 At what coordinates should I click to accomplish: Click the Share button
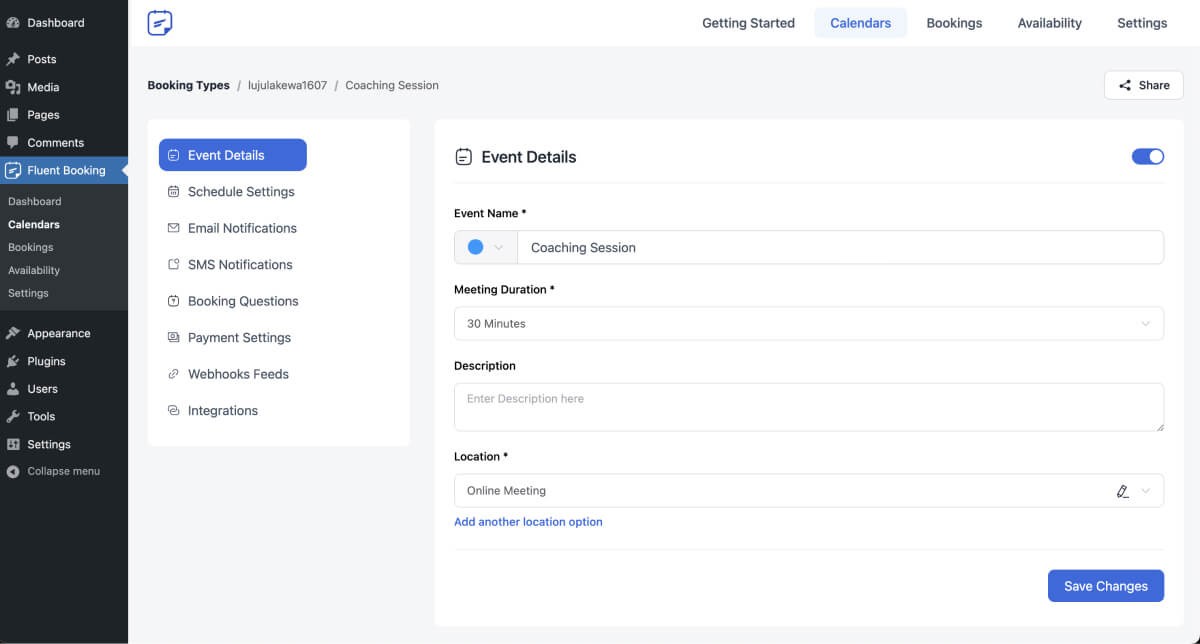pyautogui.click(x=1144, y=85)
